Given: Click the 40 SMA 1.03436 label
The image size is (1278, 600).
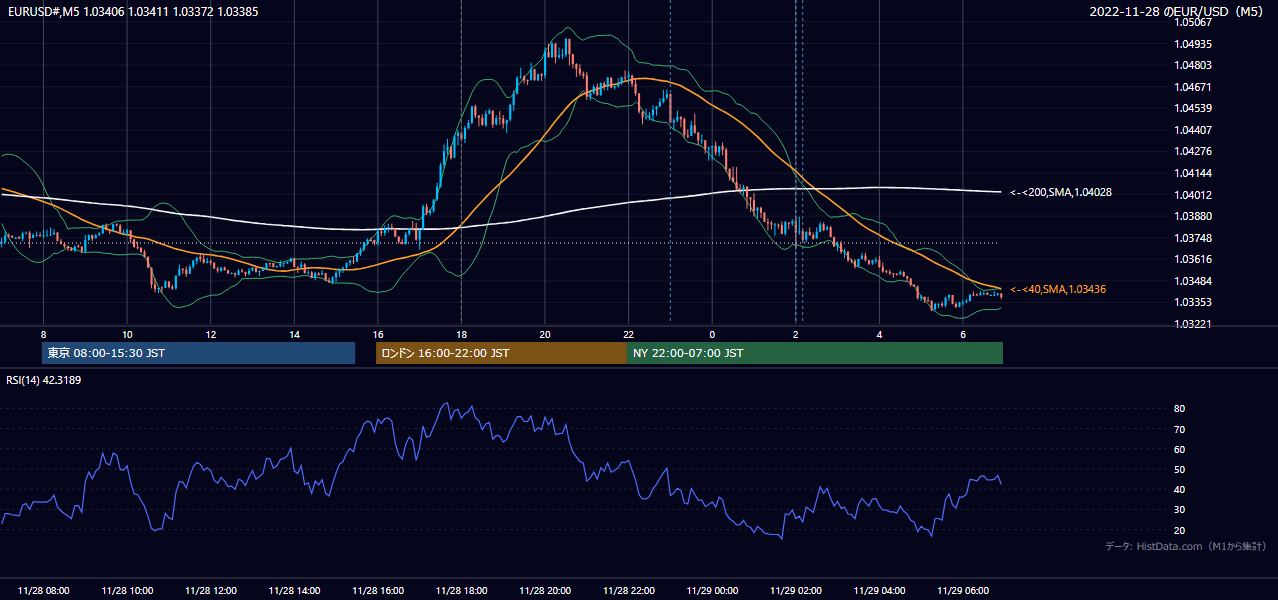Looking at the screenshot, I should tap(1058, 289).
